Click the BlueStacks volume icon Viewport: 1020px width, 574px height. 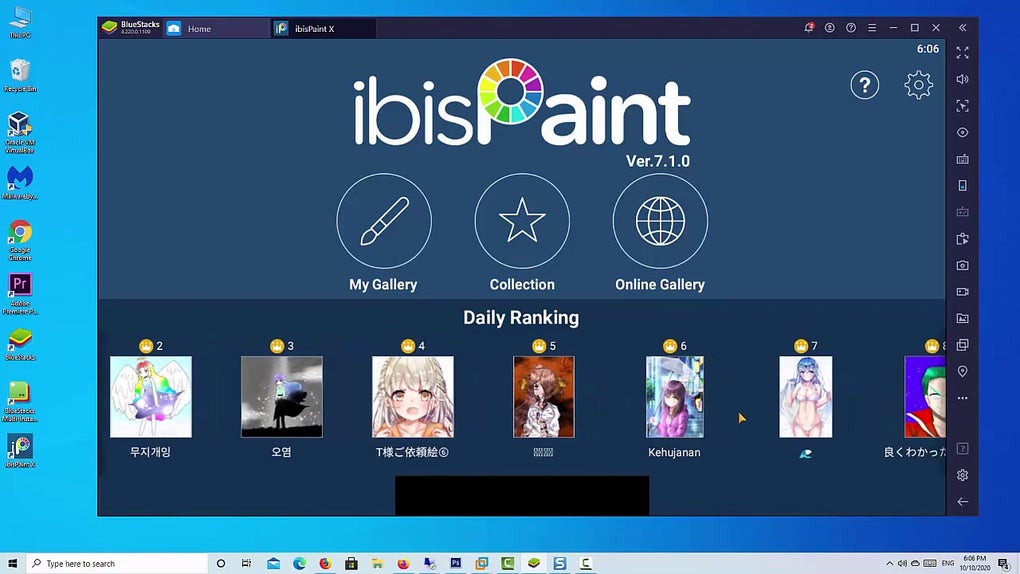pos(963,79)
